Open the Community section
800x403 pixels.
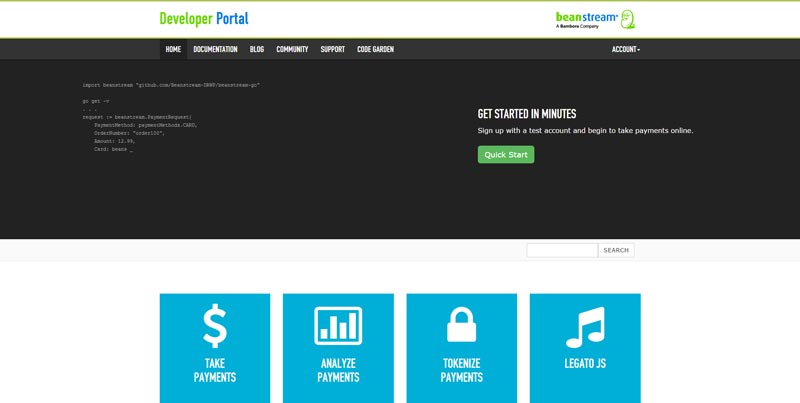pos(292,49)
